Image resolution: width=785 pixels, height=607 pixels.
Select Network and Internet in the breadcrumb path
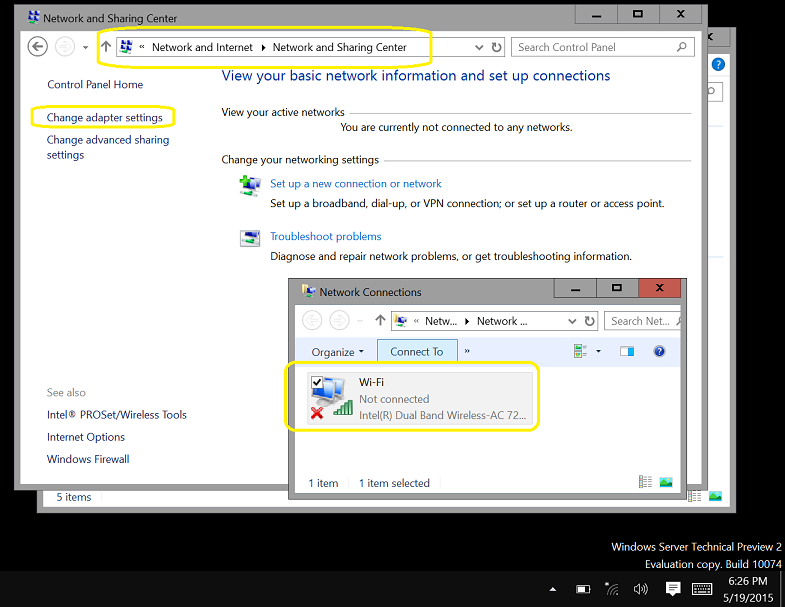[202, 47]
